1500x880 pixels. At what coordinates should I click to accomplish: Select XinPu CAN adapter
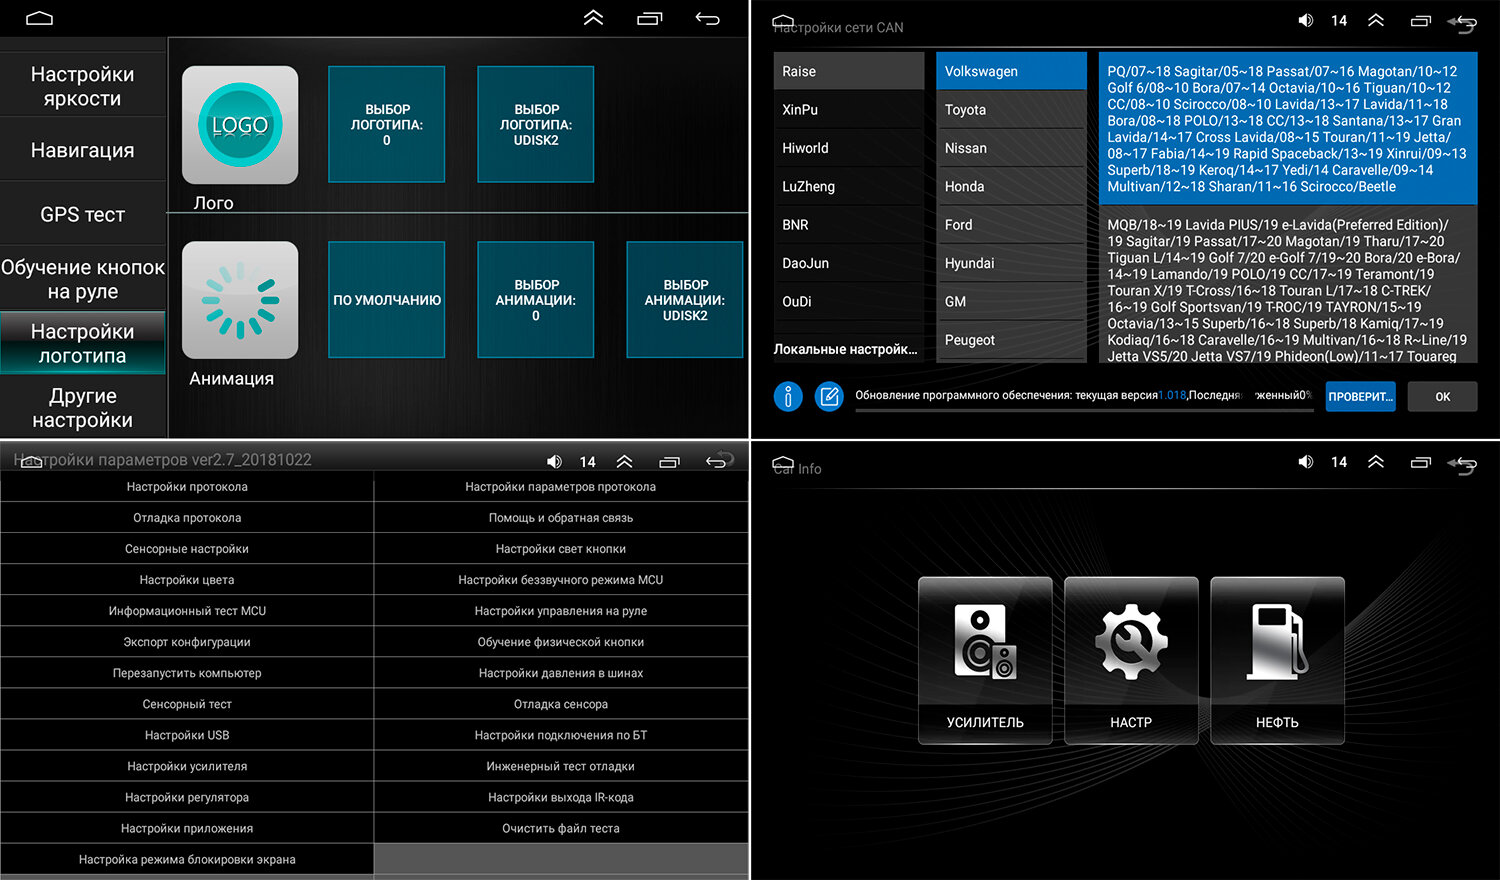(849, 109)
